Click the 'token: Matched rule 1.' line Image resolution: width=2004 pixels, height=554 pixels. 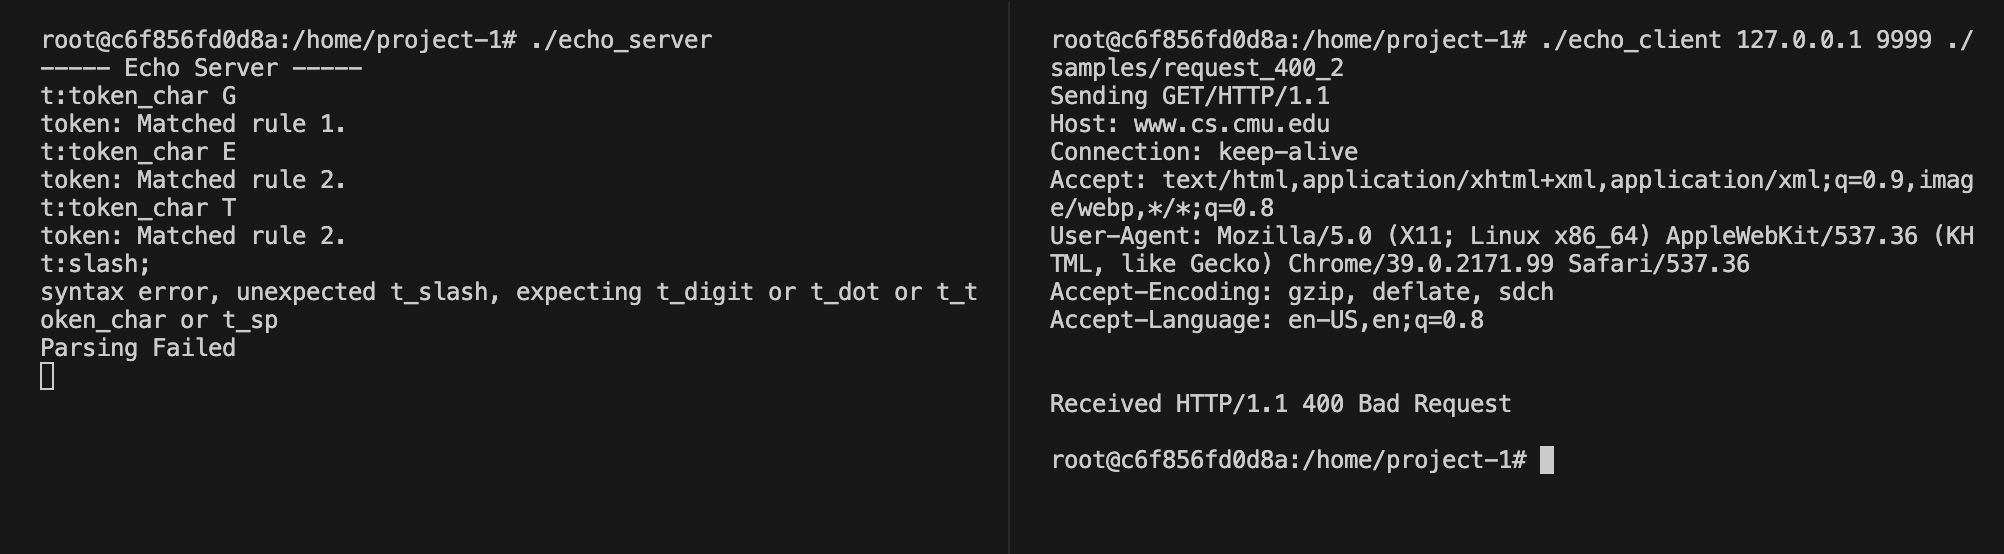[x=193, y=124]
